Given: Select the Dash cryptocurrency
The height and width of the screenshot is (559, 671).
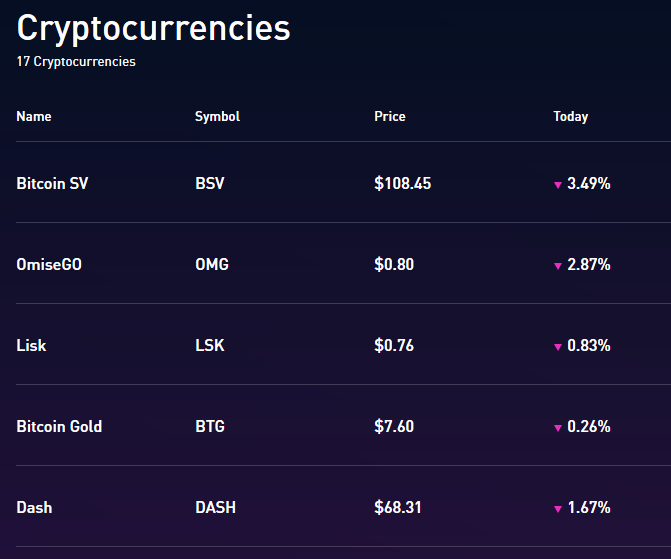Looking at the screenshot, I should [x=34, y=508].
